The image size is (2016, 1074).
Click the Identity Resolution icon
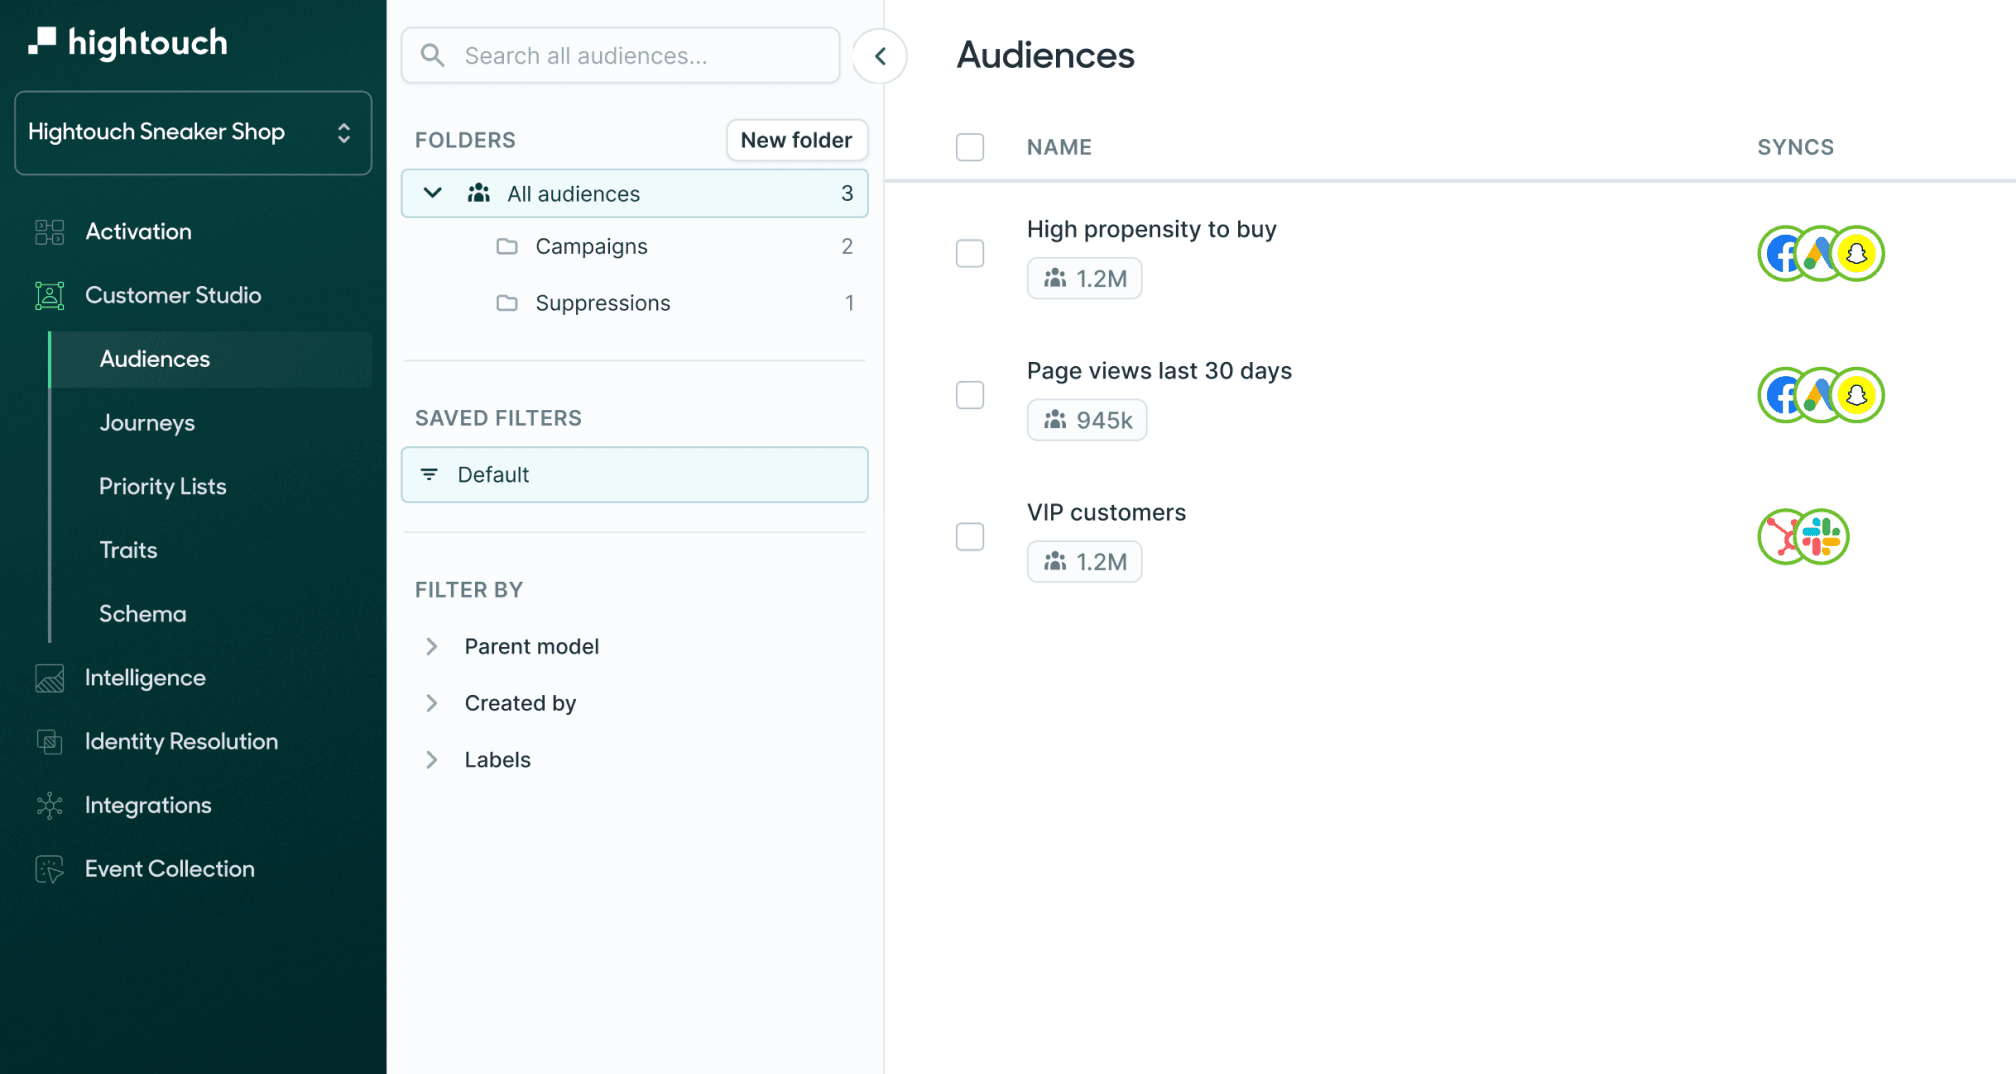click(x=47, y=741)
